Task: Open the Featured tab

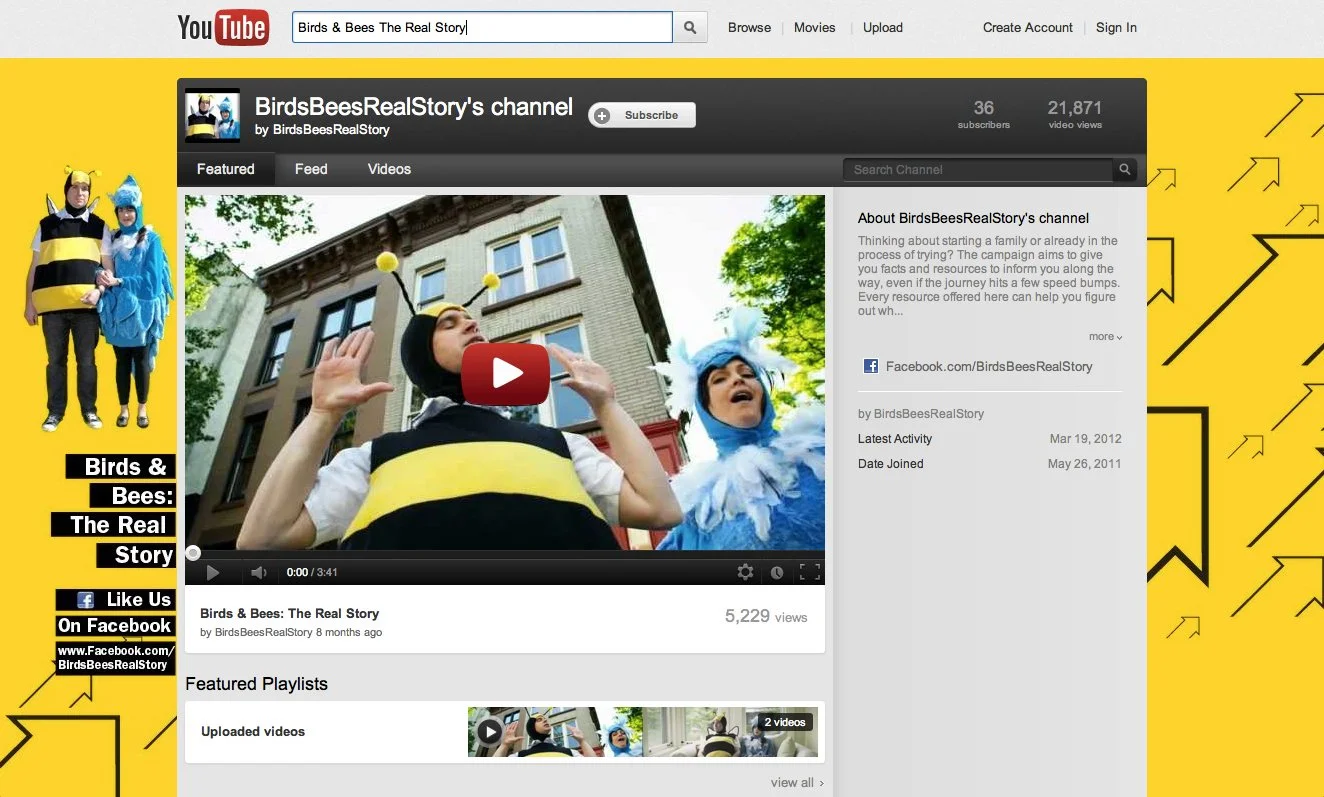Action: click(226, 169)
